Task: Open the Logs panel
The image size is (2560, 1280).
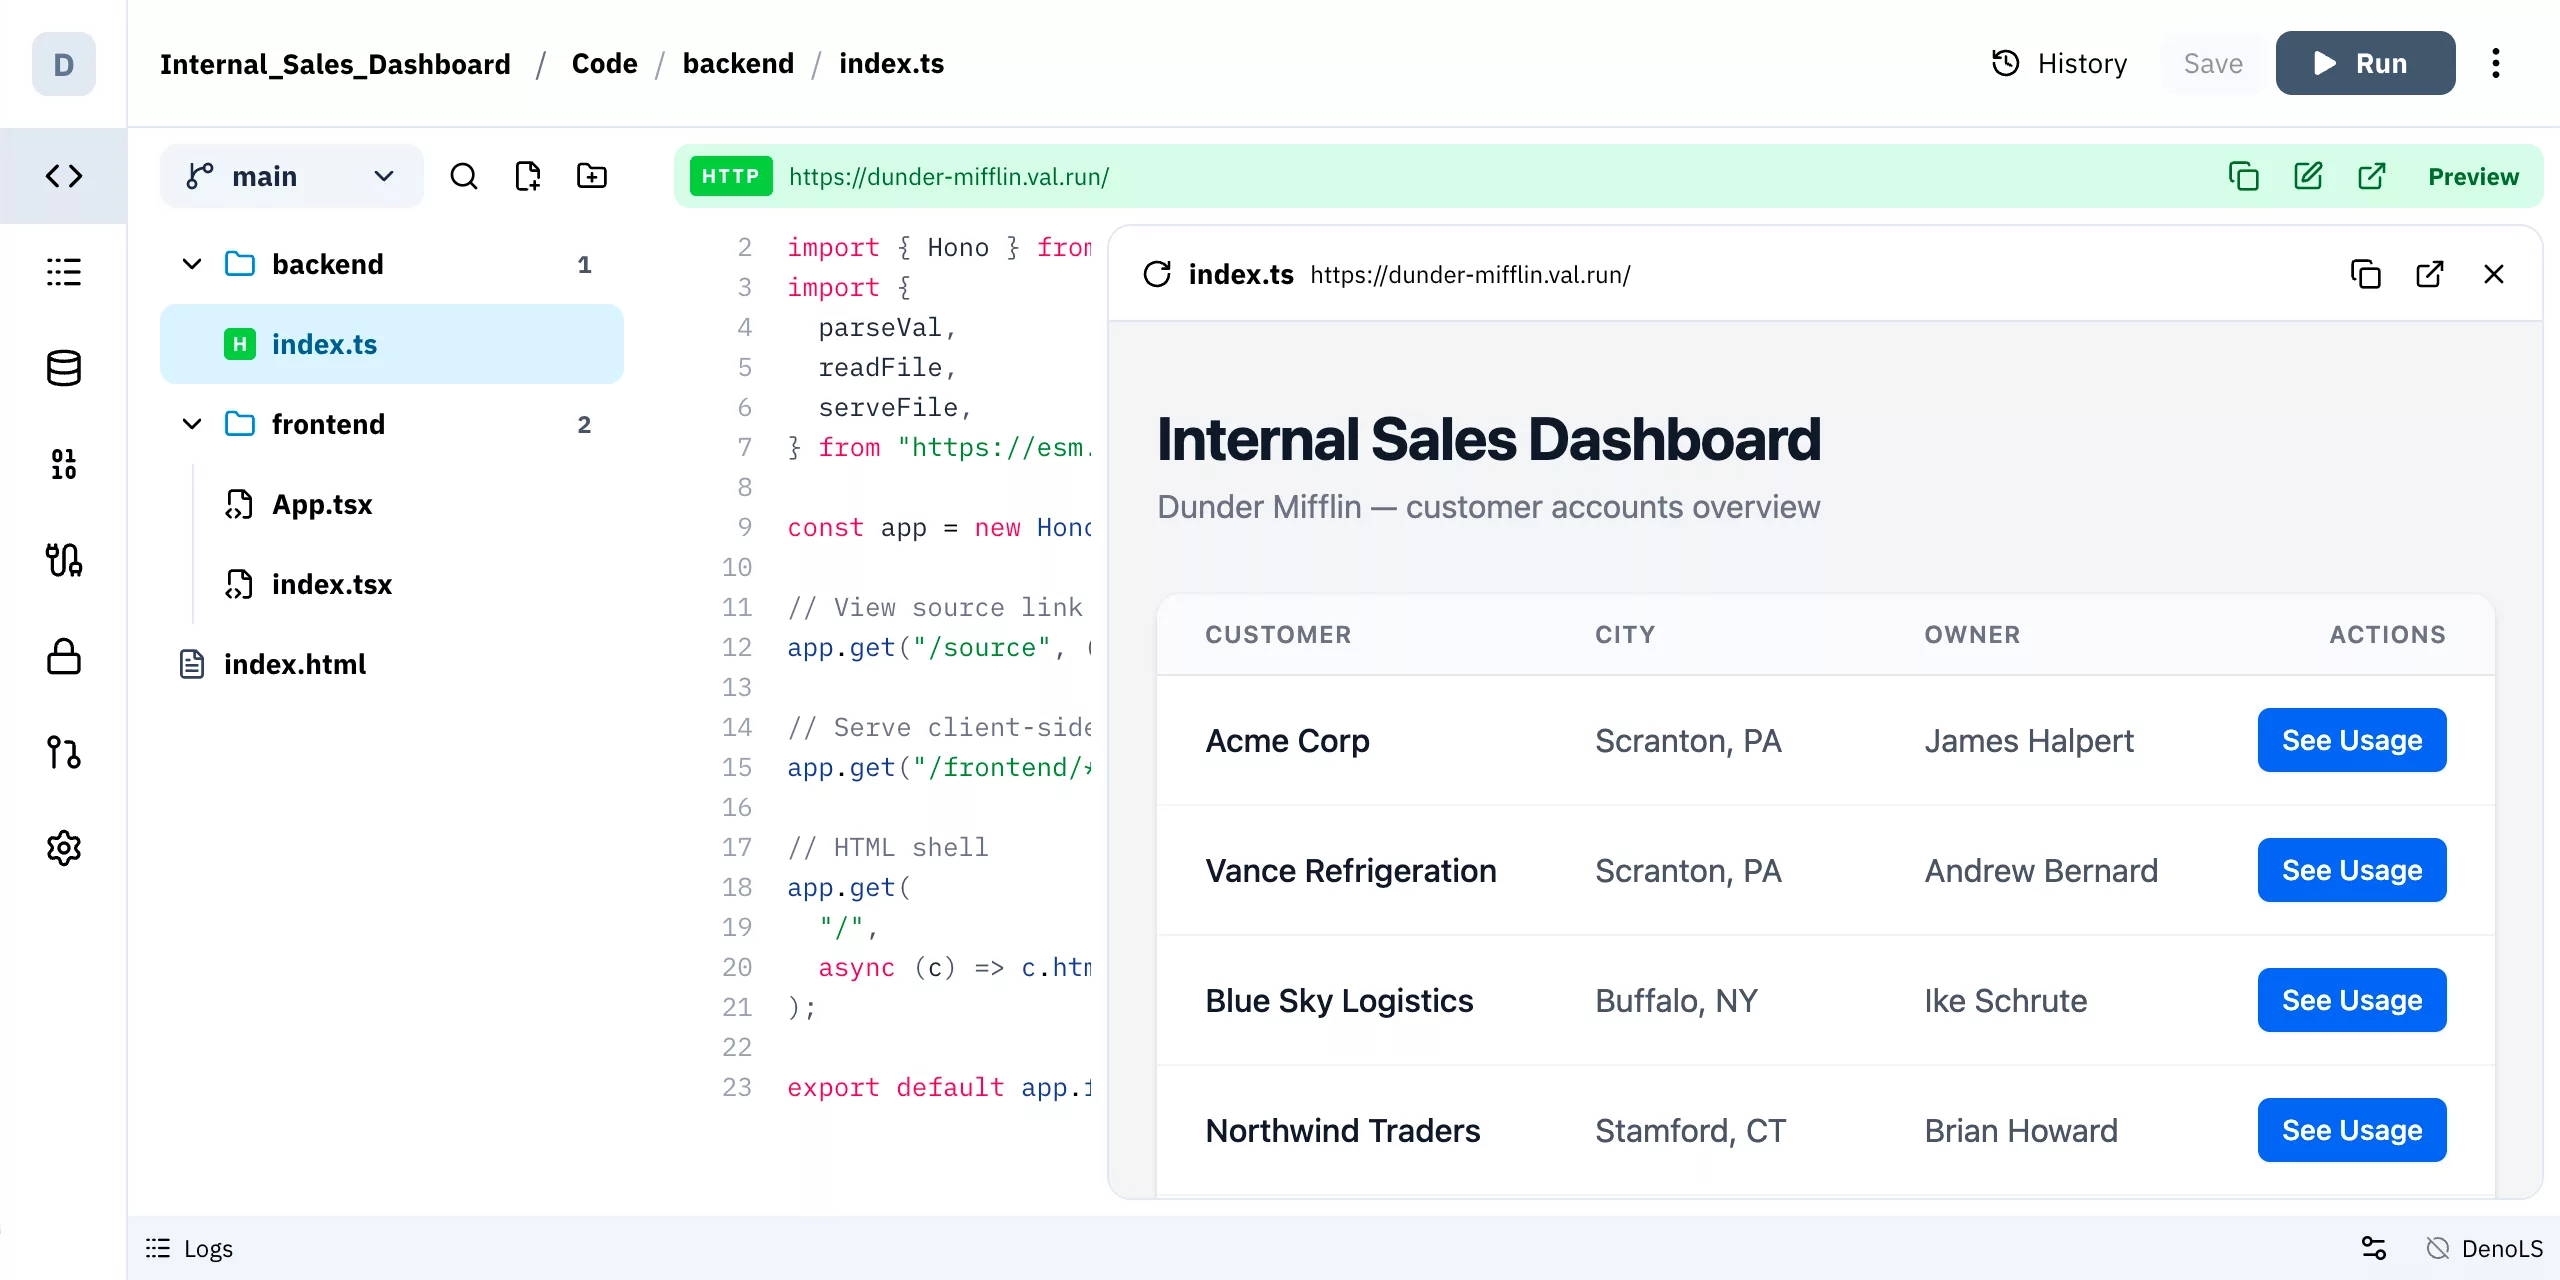Action: coord(190,1248)
